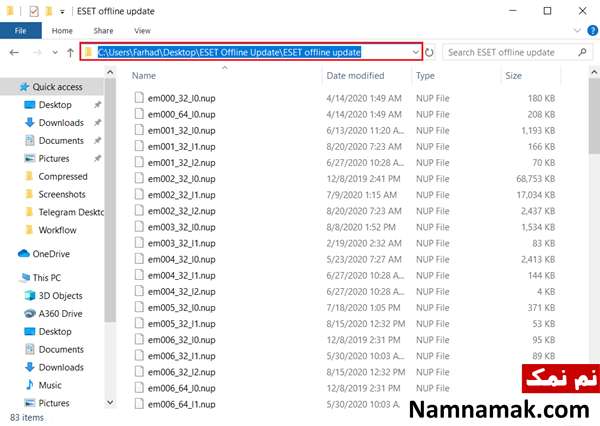
Task: Click the 7/9/2020 1:15 AM date cell
Action: [362, 195]
